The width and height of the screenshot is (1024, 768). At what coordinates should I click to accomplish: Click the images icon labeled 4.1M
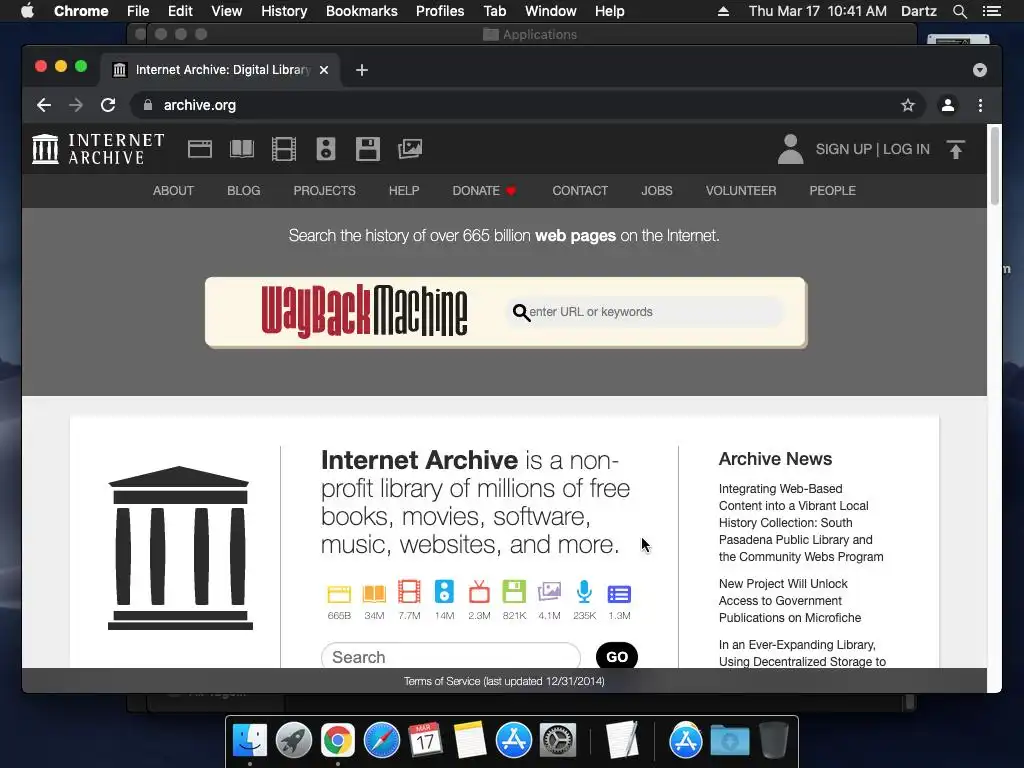549,592
